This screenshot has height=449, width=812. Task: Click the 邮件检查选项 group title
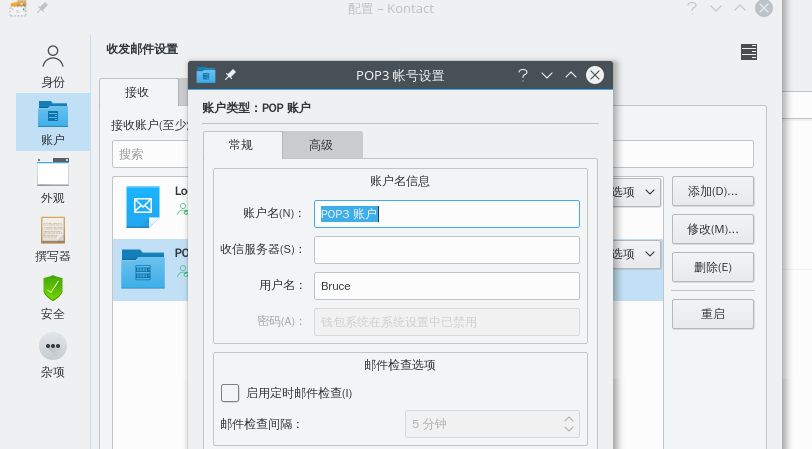400,365
